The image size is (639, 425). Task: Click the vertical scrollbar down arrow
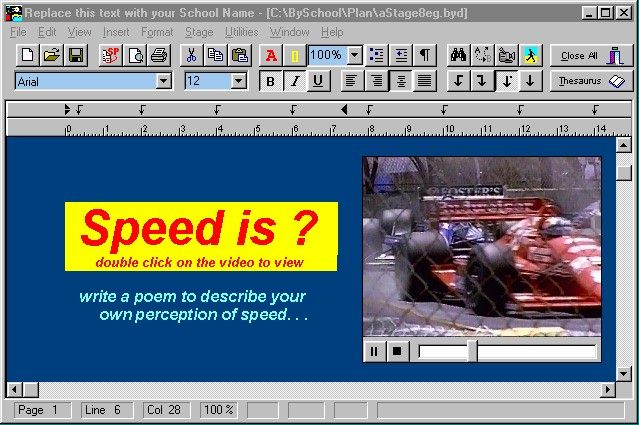(624, 373)
